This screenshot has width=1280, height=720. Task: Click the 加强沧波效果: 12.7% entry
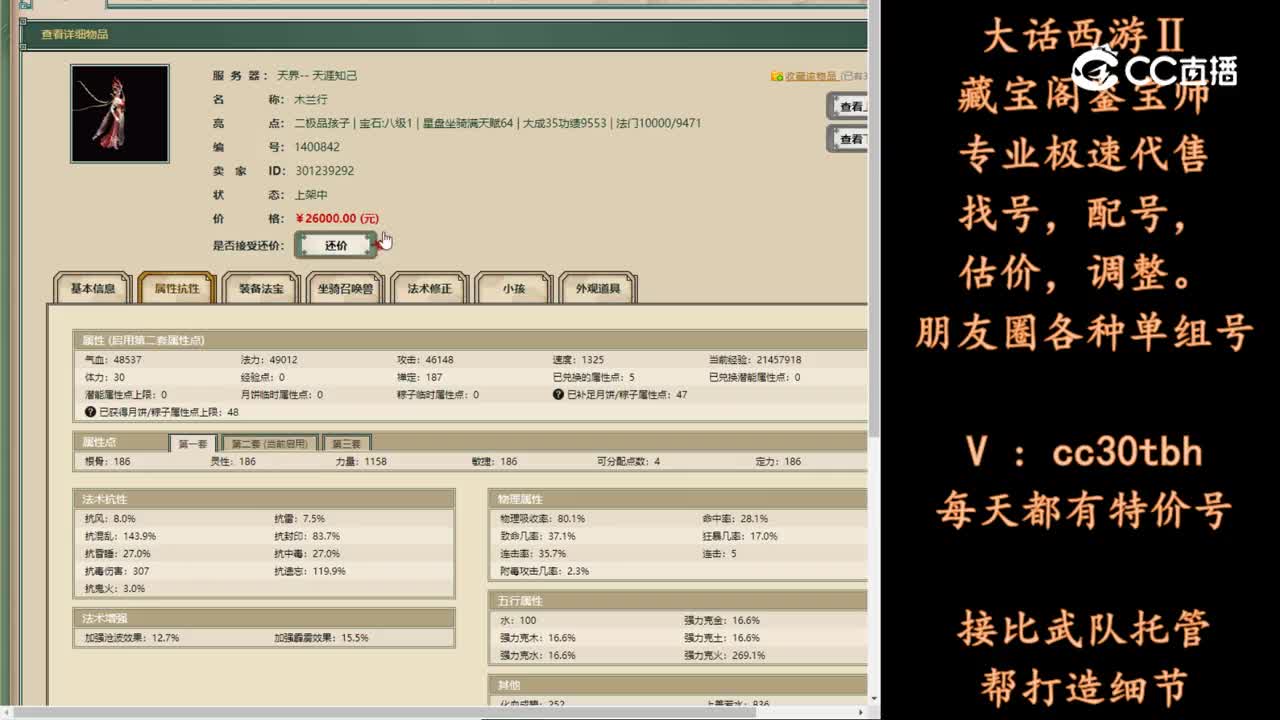pyautogui.click(x=132, y=638)
